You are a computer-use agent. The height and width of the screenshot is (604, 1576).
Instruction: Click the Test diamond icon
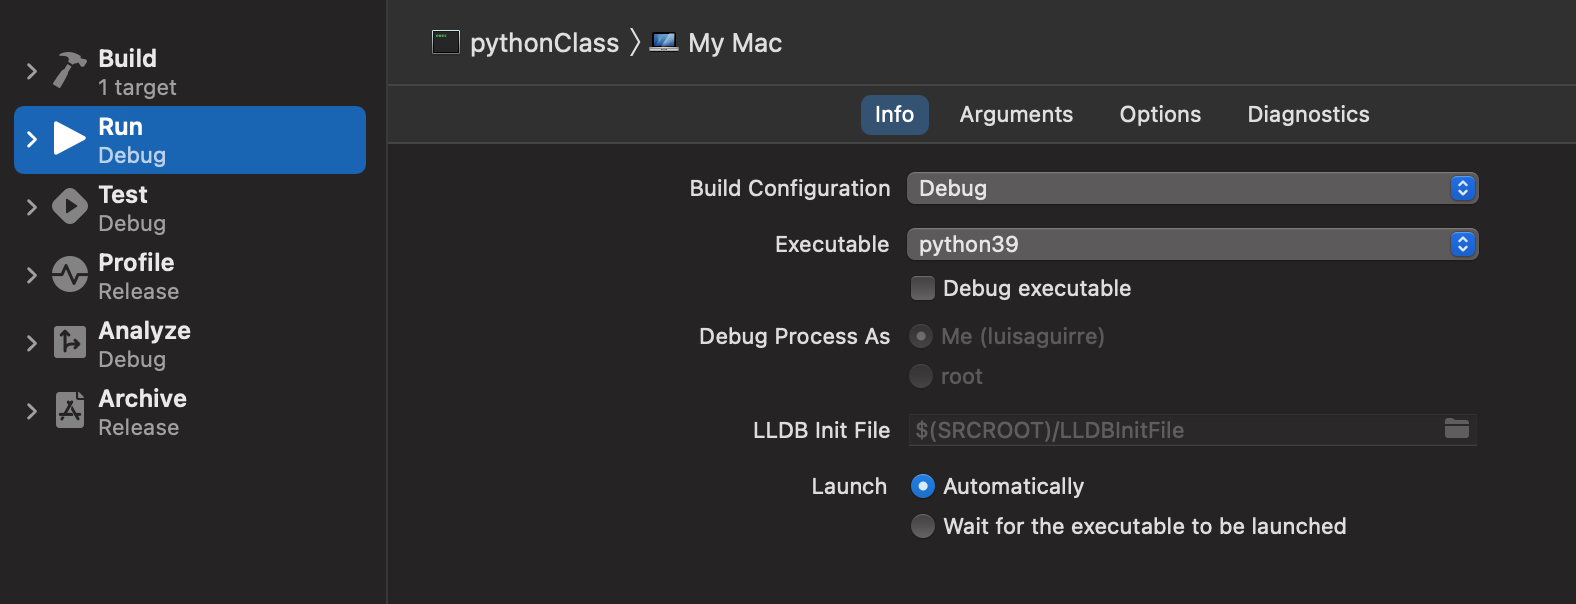click(x=69, y=207)
